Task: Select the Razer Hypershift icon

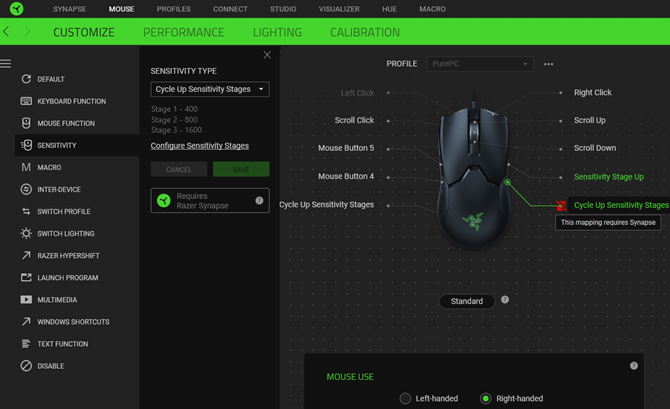Action: 26,256
